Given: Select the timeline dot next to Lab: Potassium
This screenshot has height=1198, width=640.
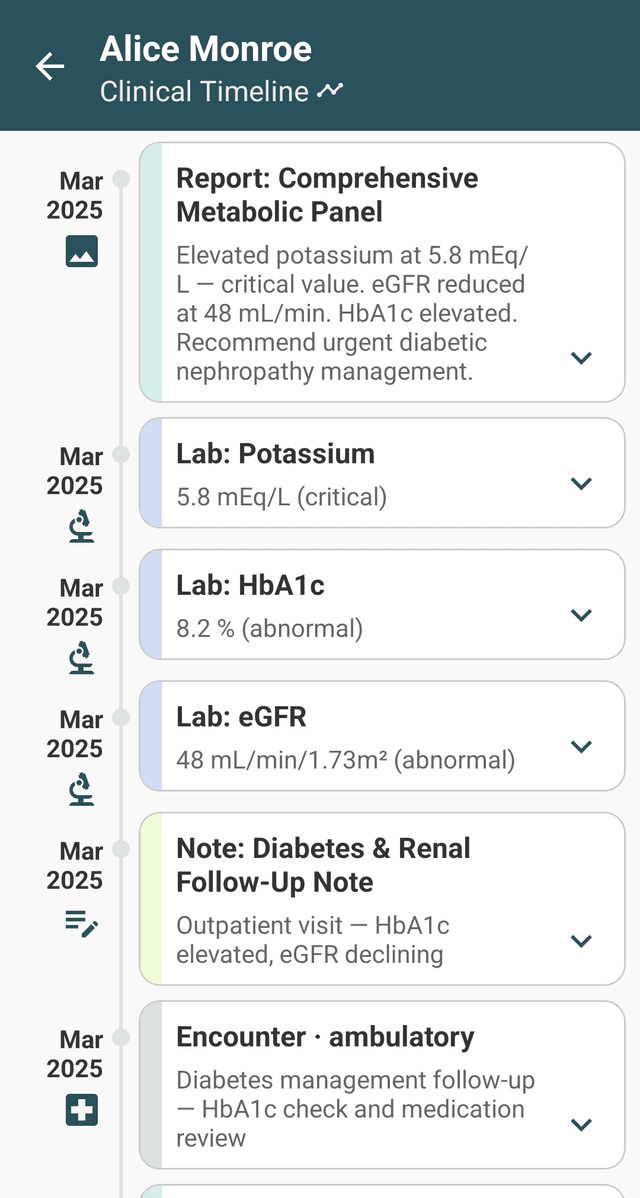Looking at the screenshot, I should pyautogui.click(x=121, y=455).
